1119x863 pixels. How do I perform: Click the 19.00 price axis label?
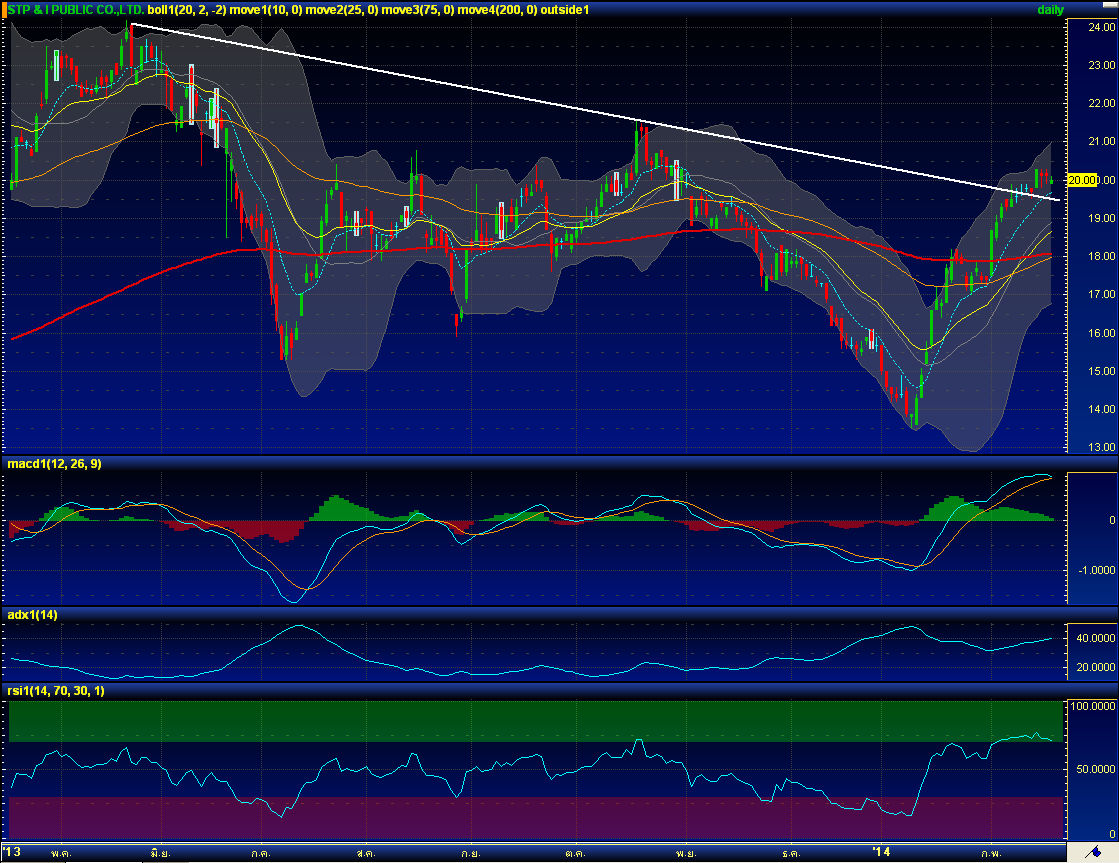click(1101, 218)
